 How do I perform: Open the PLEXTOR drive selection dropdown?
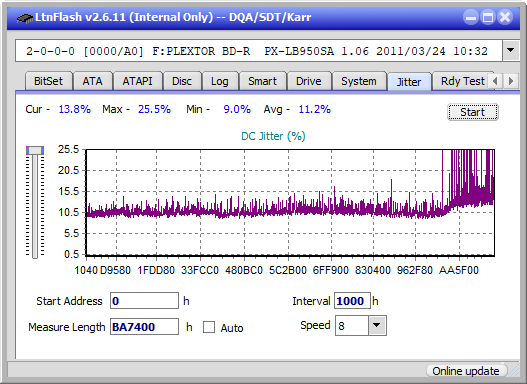pos(511,51)
